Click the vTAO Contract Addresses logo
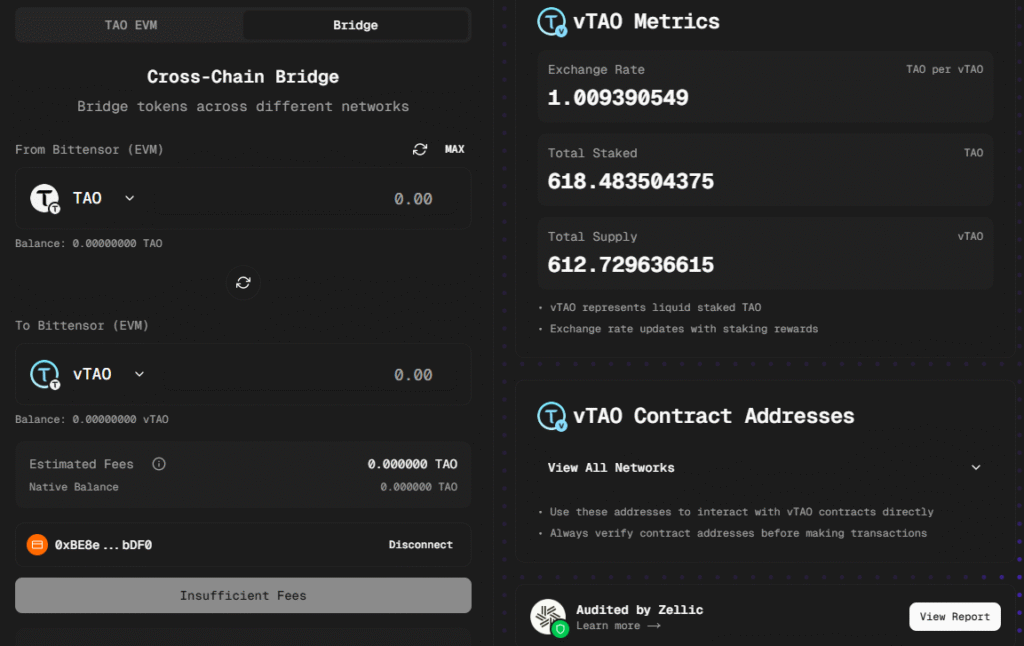Screen dimensions: 1024x646 (x=552, y=416)
